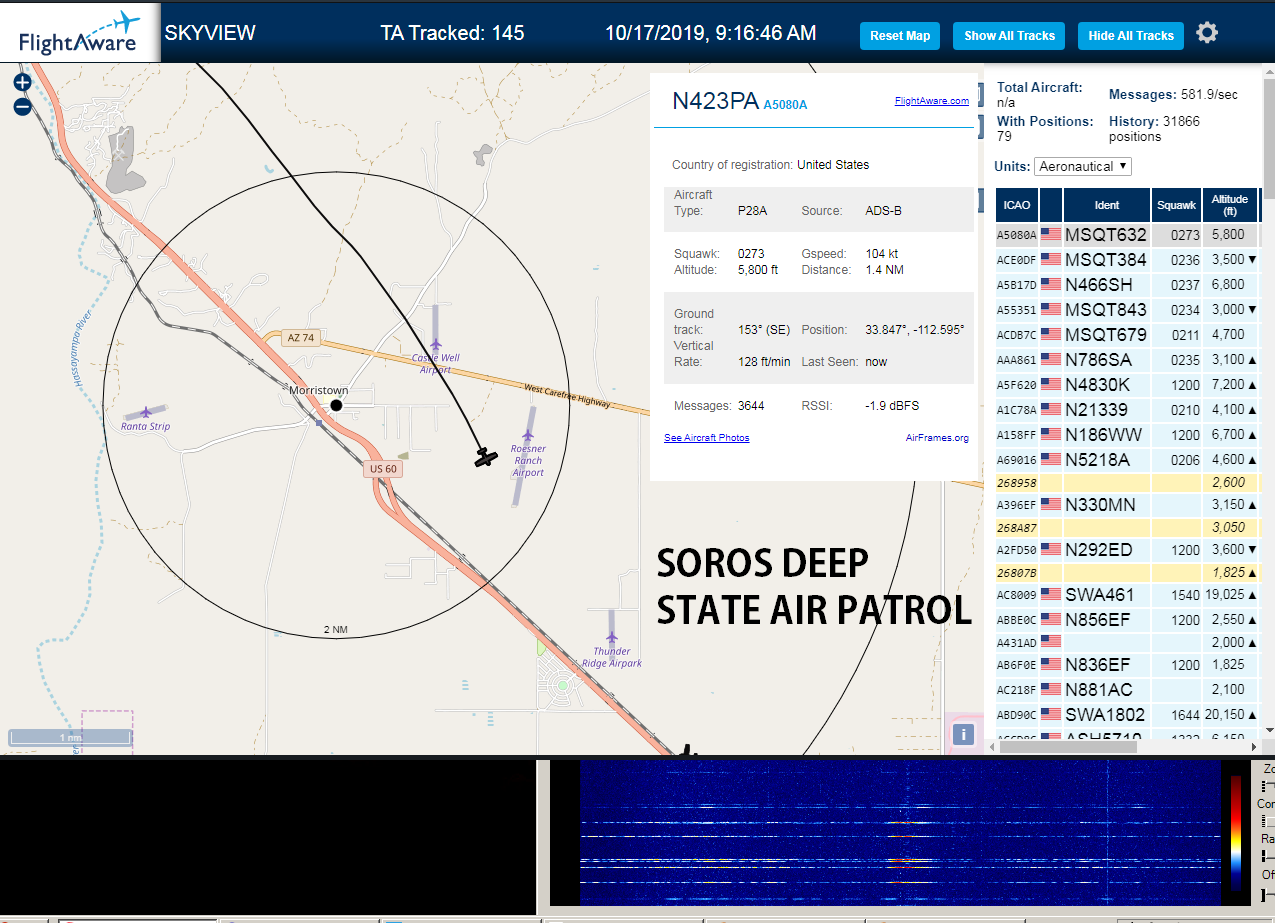Click Reset Map button

[x=900, y=36]
